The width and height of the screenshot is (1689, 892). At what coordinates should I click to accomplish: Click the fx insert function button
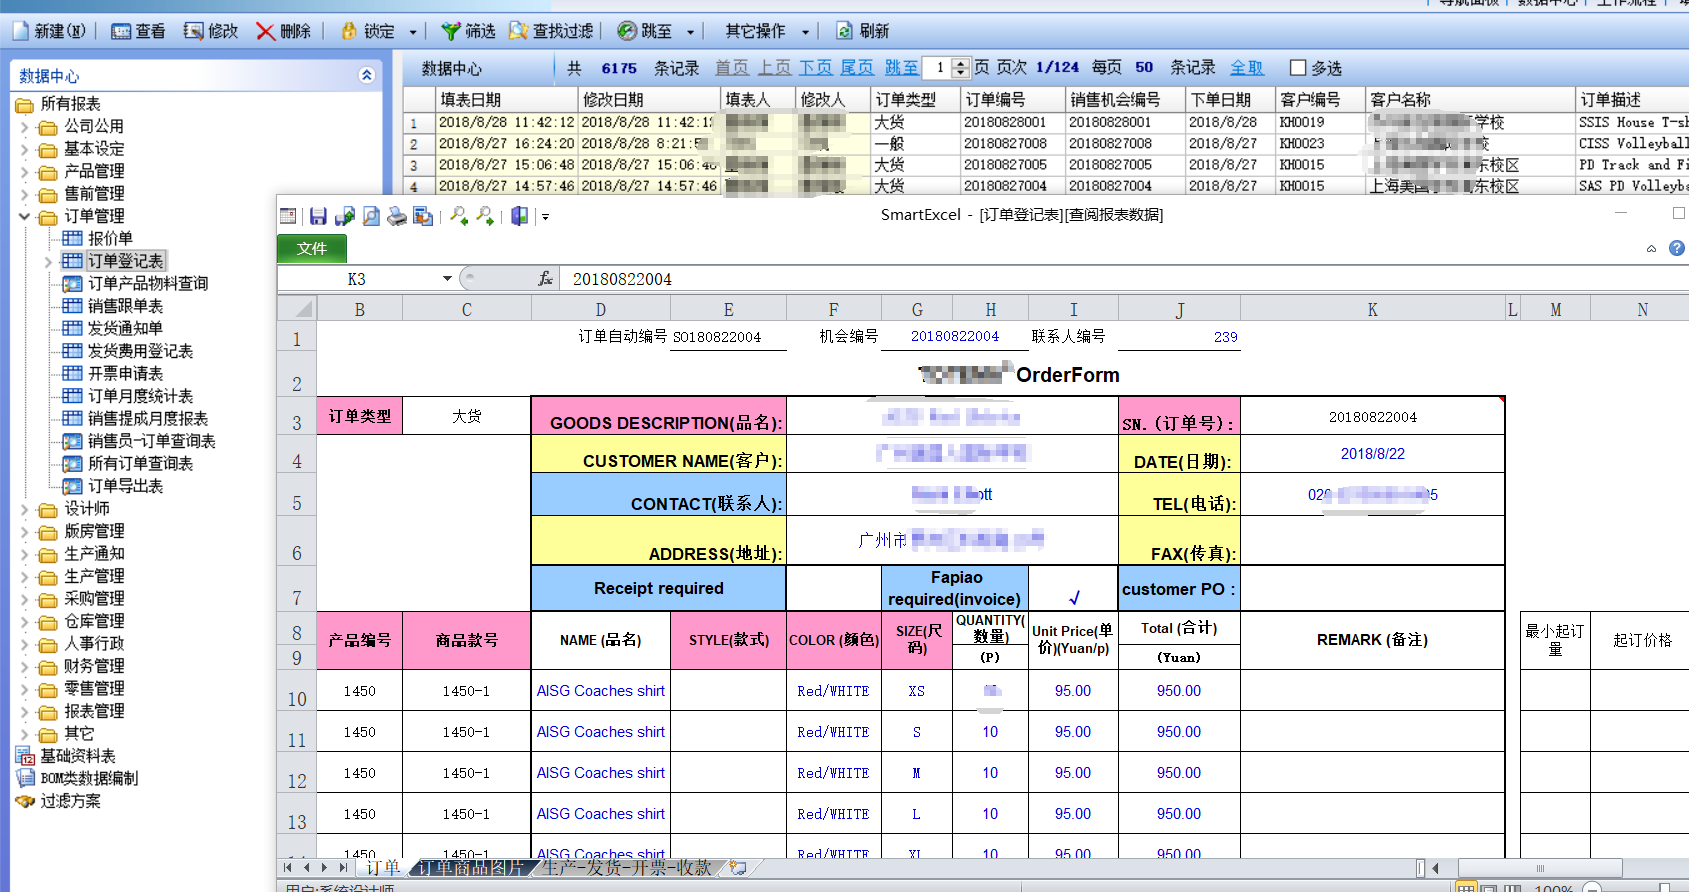point(545,279)
